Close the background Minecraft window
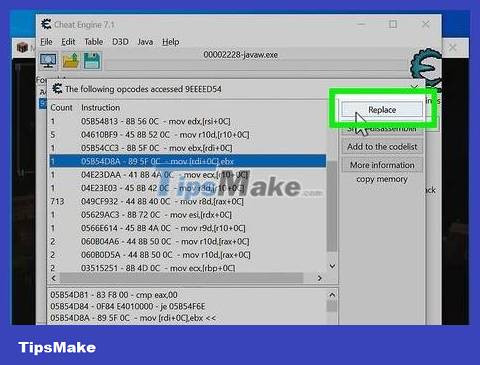 tap(452, 47)
